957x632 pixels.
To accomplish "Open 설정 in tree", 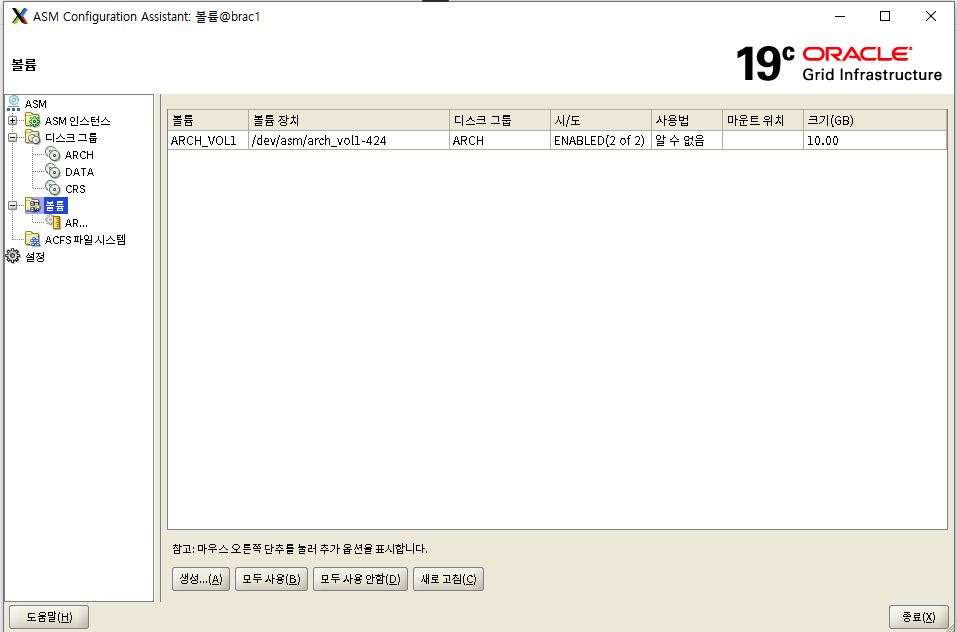I will coord(35,257).
